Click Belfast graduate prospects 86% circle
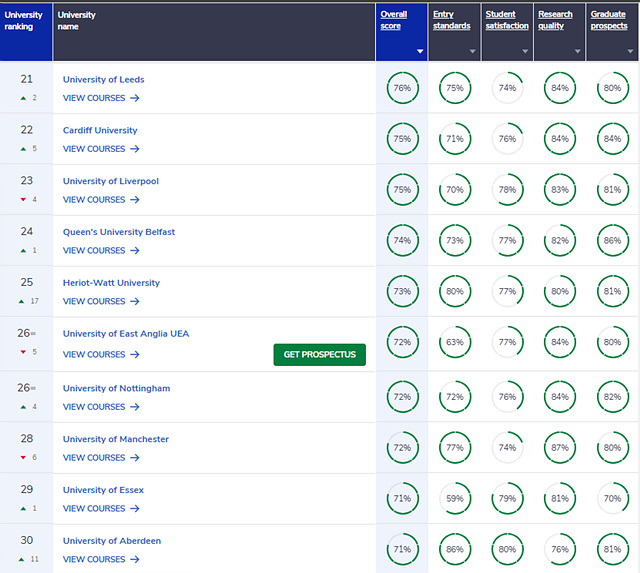The image size is (640, 573). [613, 240]
